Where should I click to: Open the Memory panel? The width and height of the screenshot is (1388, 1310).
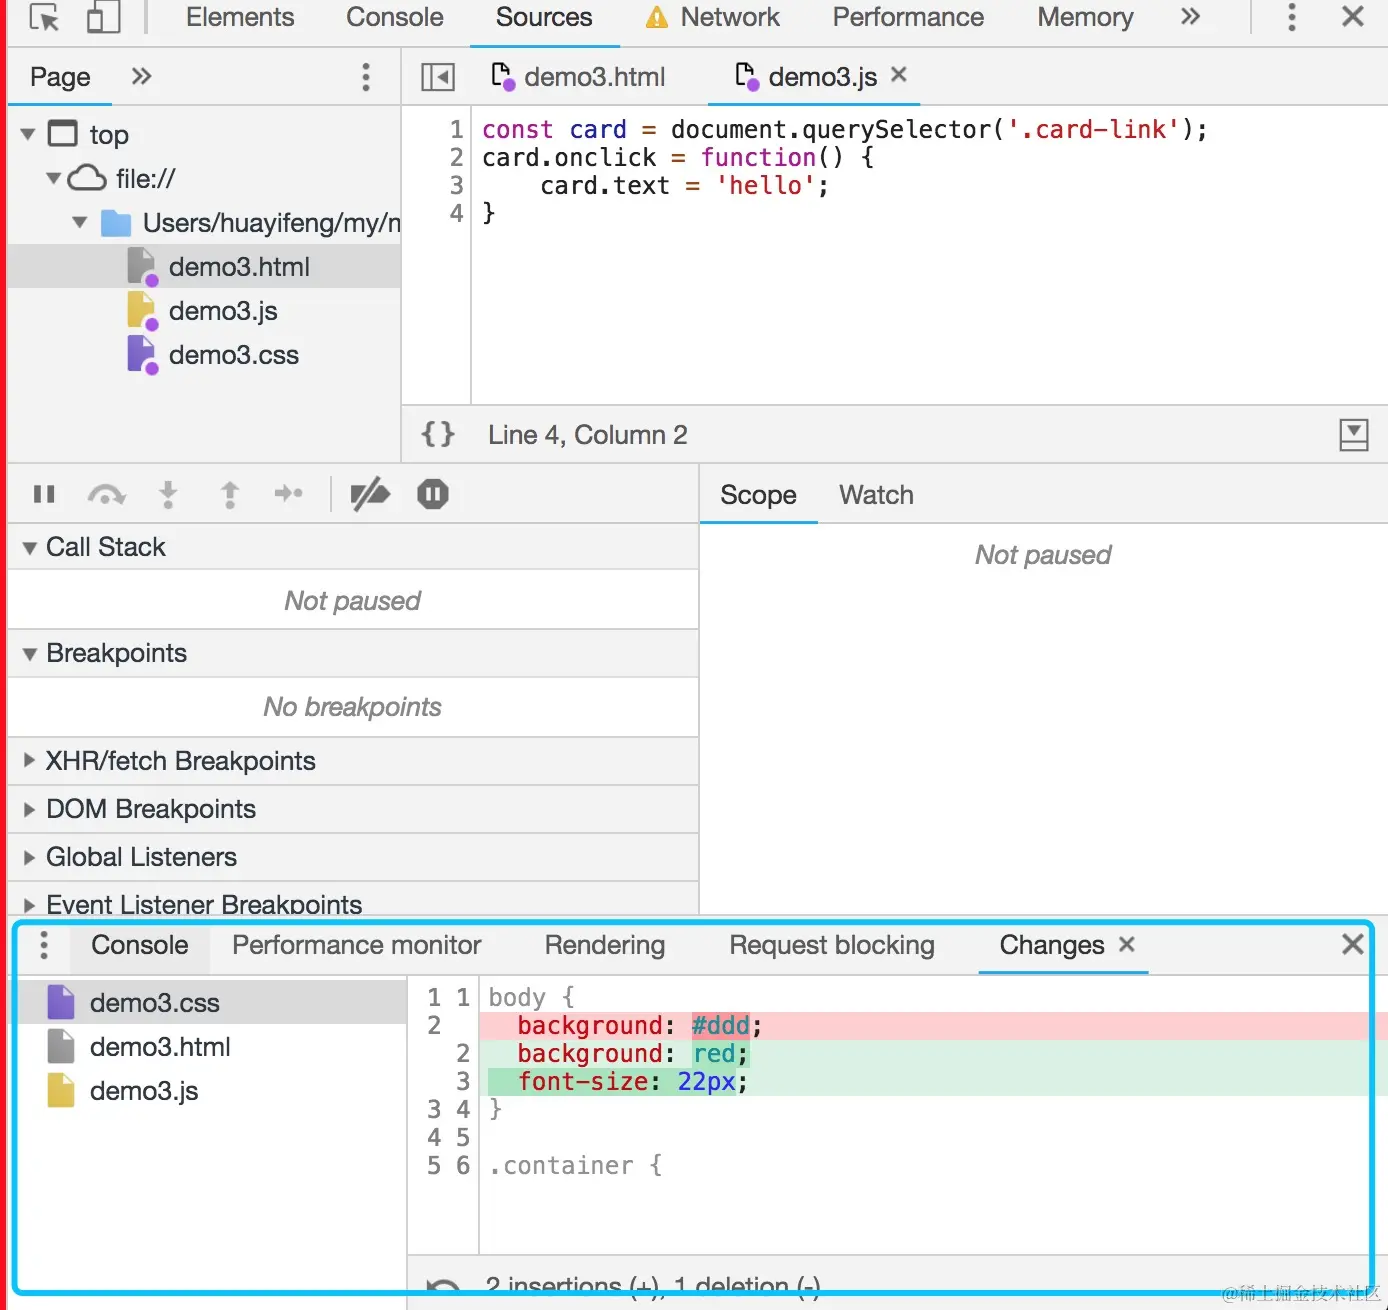point(1085,17)
